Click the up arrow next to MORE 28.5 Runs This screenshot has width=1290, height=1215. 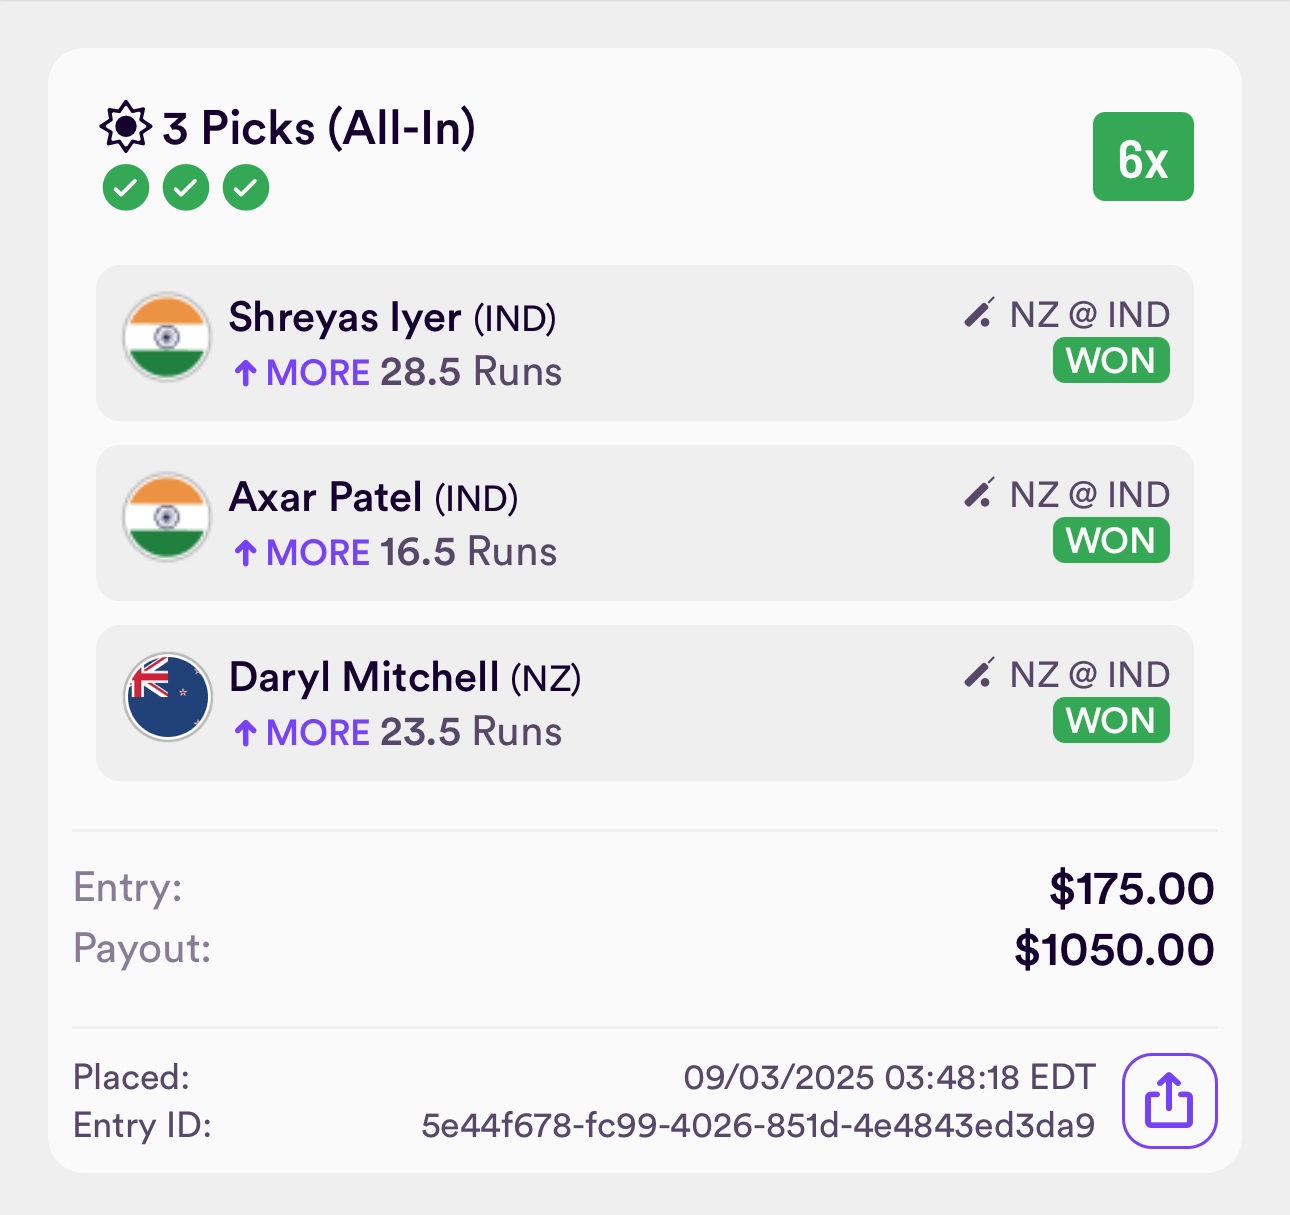point(246,374)
